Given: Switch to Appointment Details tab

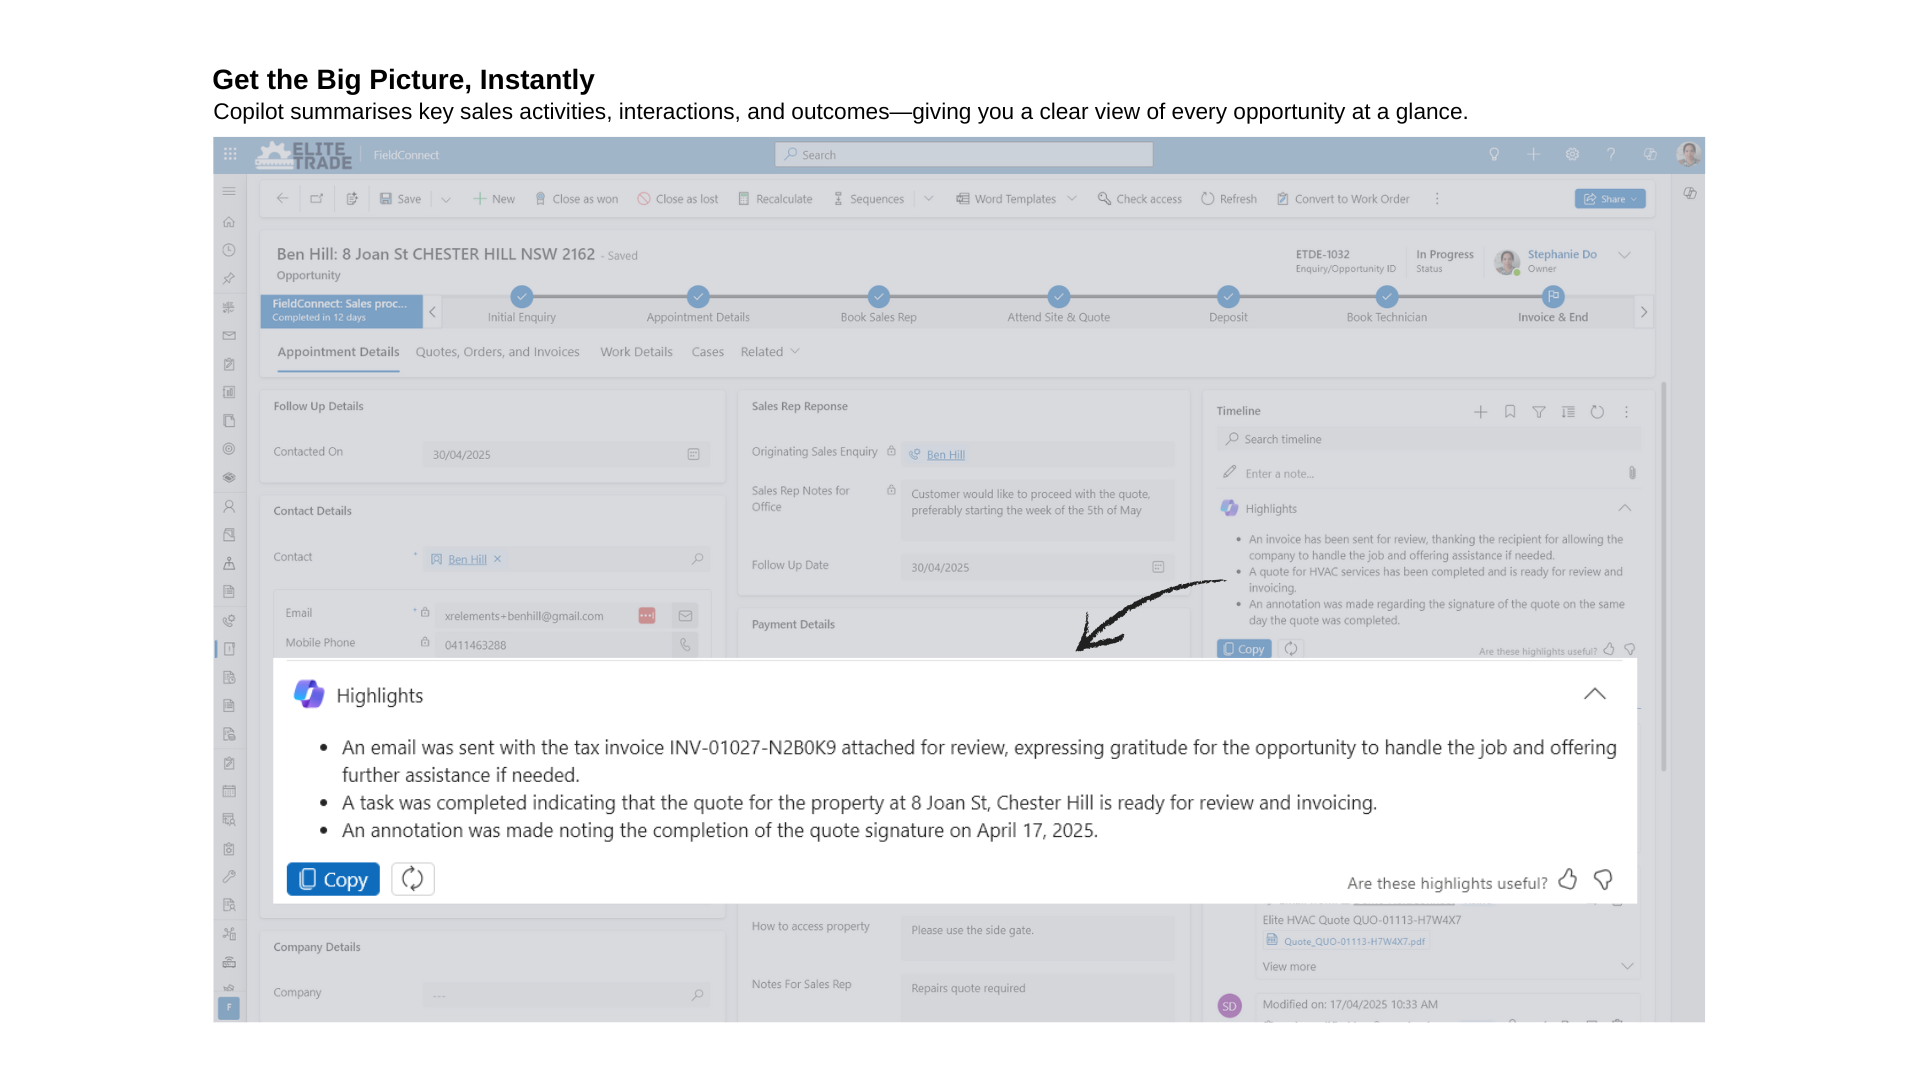Looking at the screenshot, I should pos(338,351).
